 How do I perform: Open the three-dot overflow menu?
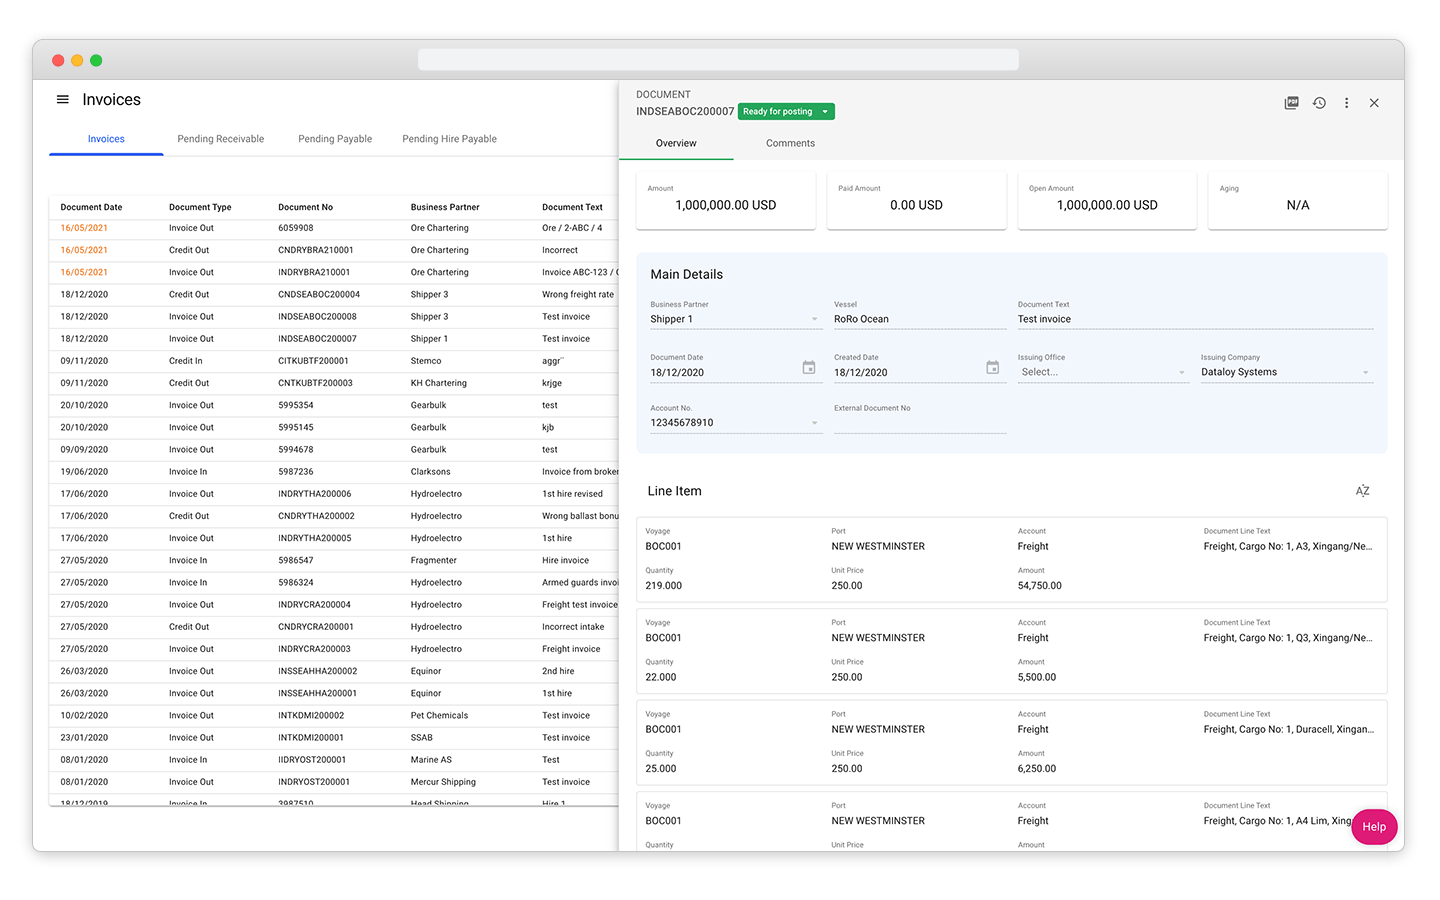(x=1347, y=103)
